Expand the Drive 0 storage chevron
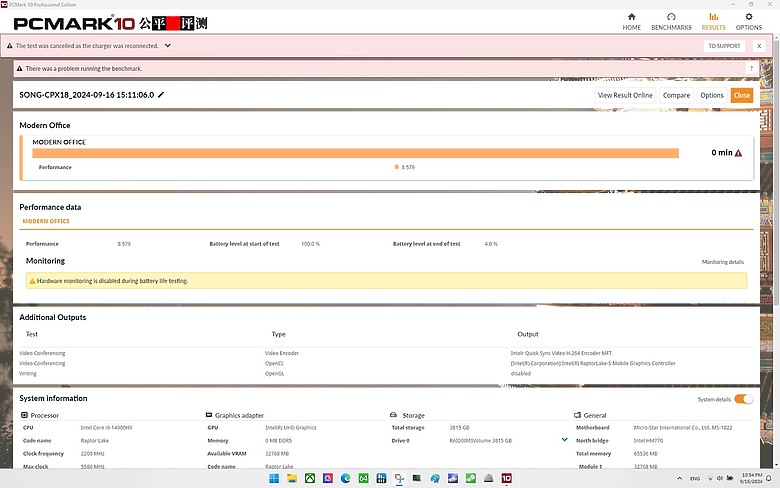Screen dimensions: 780x488 click(564, 440)
